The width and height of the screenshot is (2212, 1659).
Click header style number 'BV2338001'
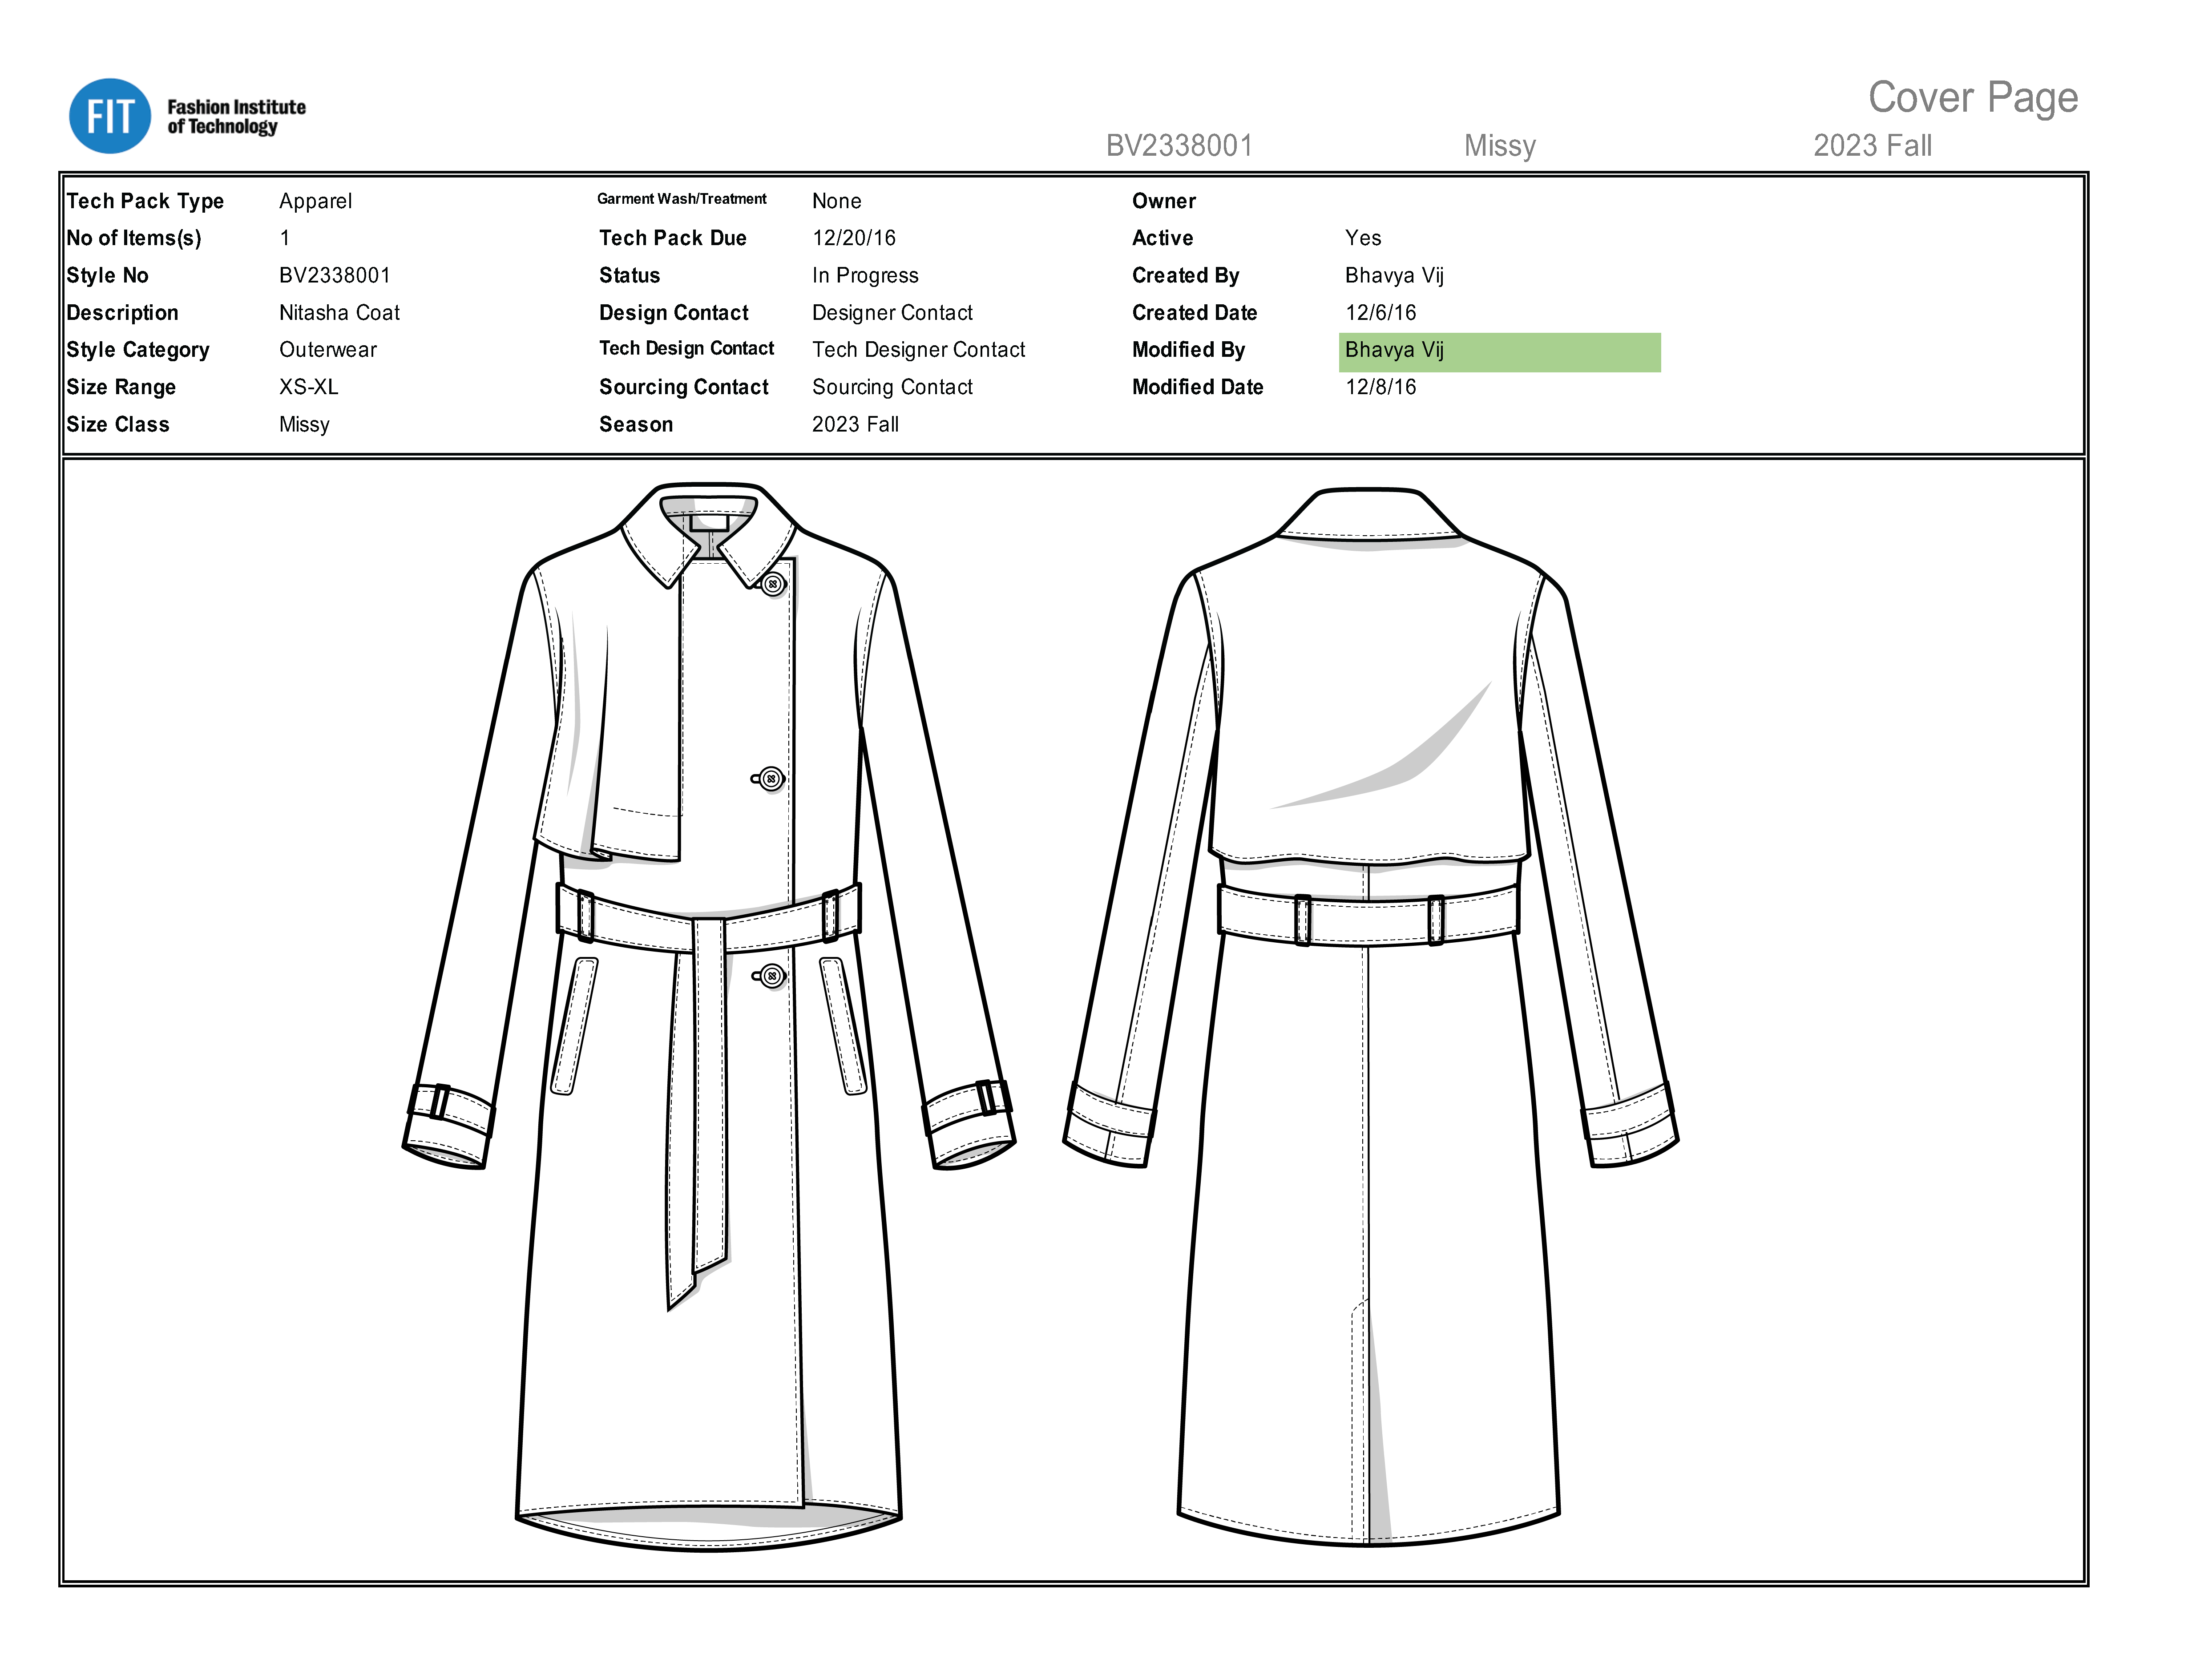tap(1179, 146)
